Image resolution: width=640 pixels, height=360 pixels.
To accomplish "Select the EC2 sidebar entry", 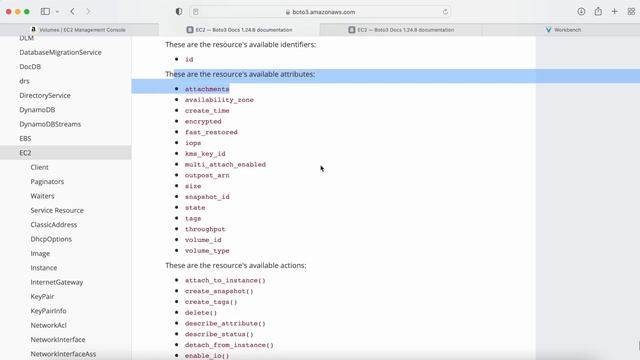I will point(66,153).
